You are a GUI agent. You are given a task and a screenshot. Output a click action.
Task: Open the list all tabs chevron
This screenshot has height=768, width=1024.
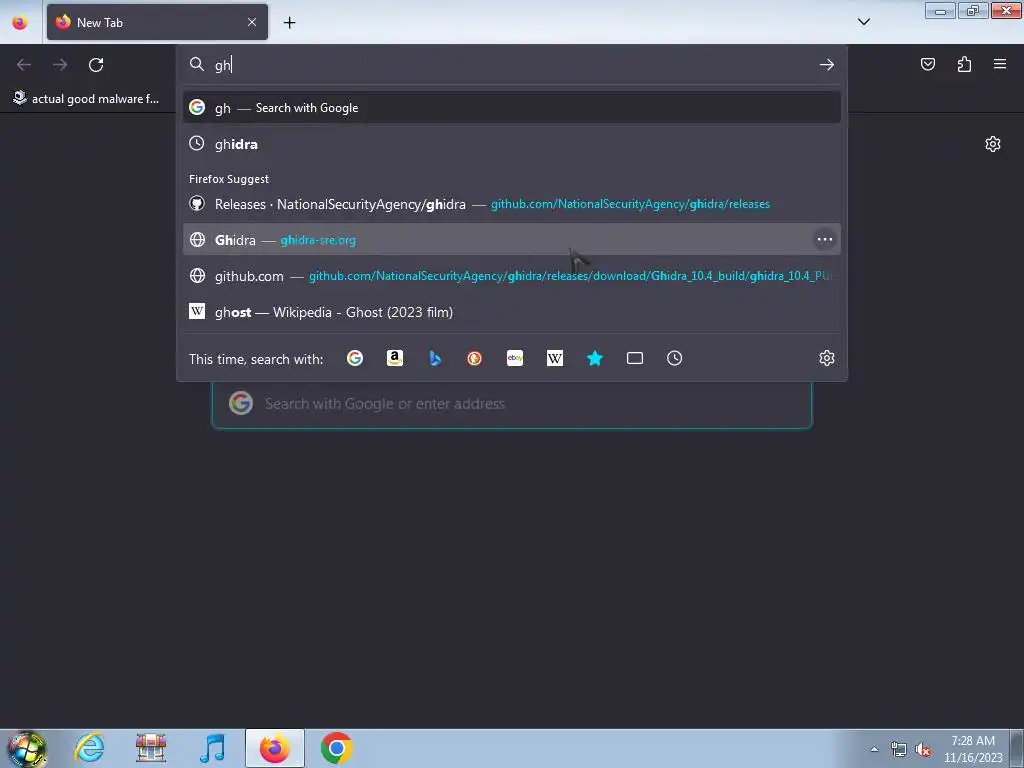coord(863,22)
